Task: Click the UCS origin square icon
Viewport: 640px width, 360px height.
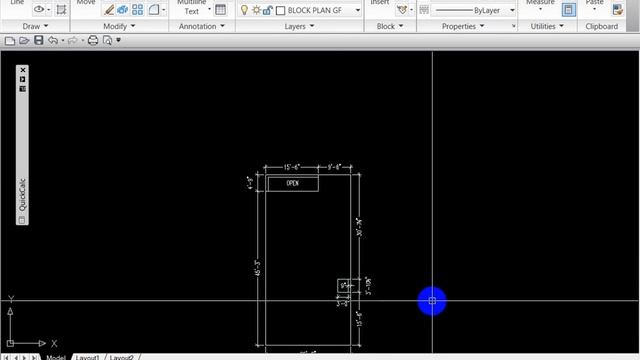Action: [x=10, y=343]
